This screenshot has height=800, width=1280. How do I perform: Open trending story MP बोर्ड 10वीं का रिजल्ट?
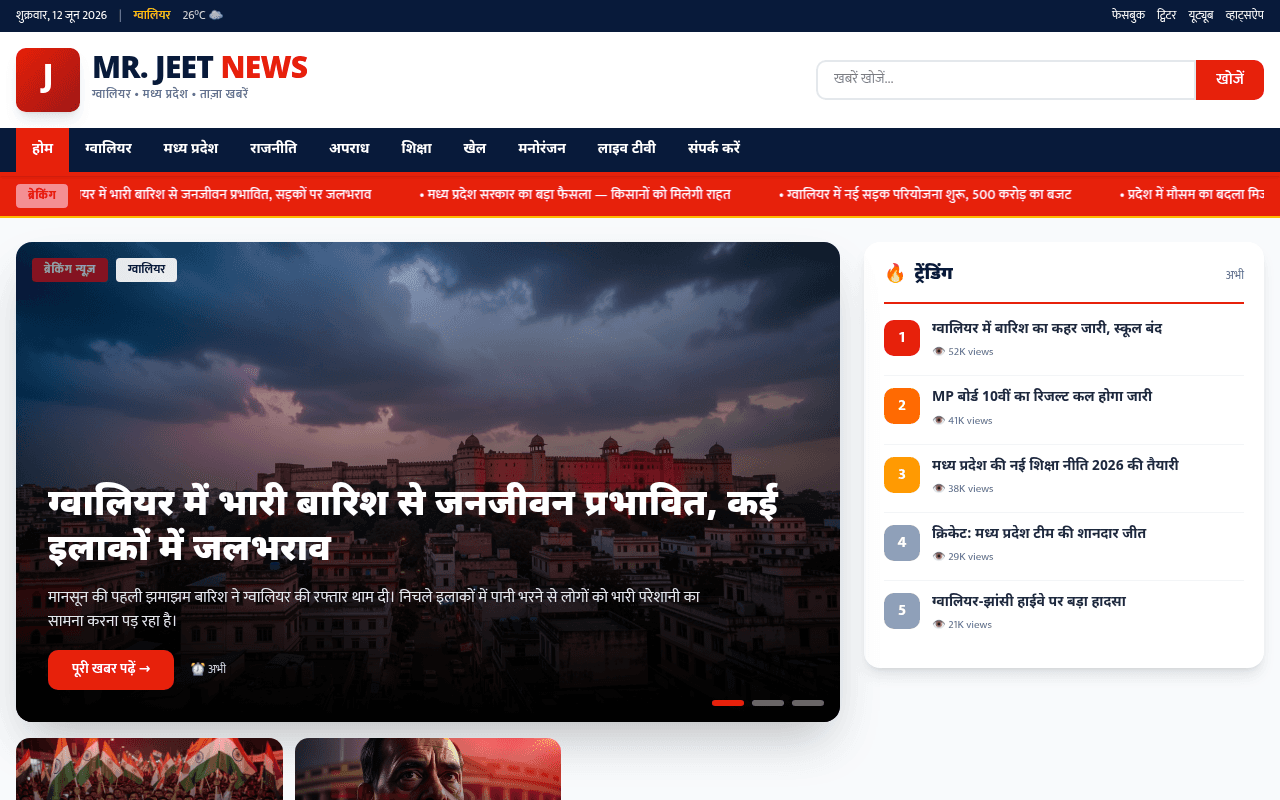(x=1042, y=396)
